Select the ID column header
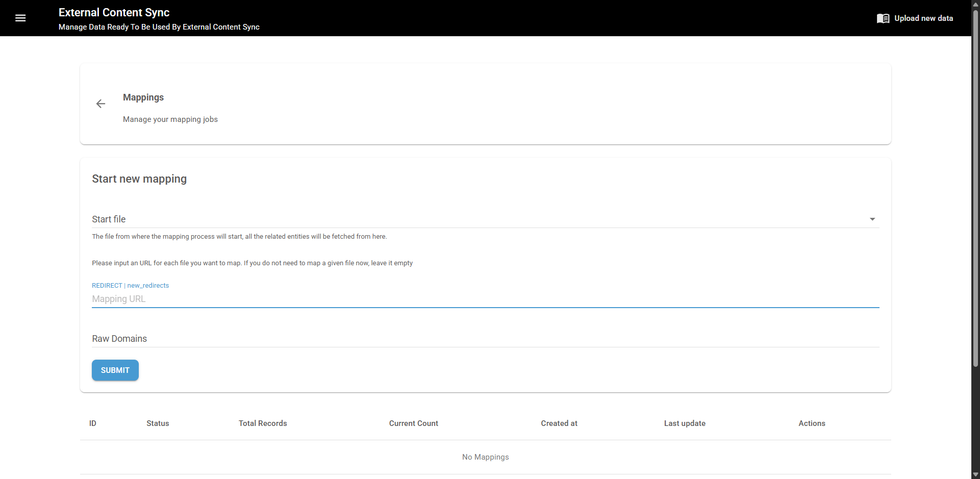The width and height of the screenshot is (980, 479). pos(92,423)
